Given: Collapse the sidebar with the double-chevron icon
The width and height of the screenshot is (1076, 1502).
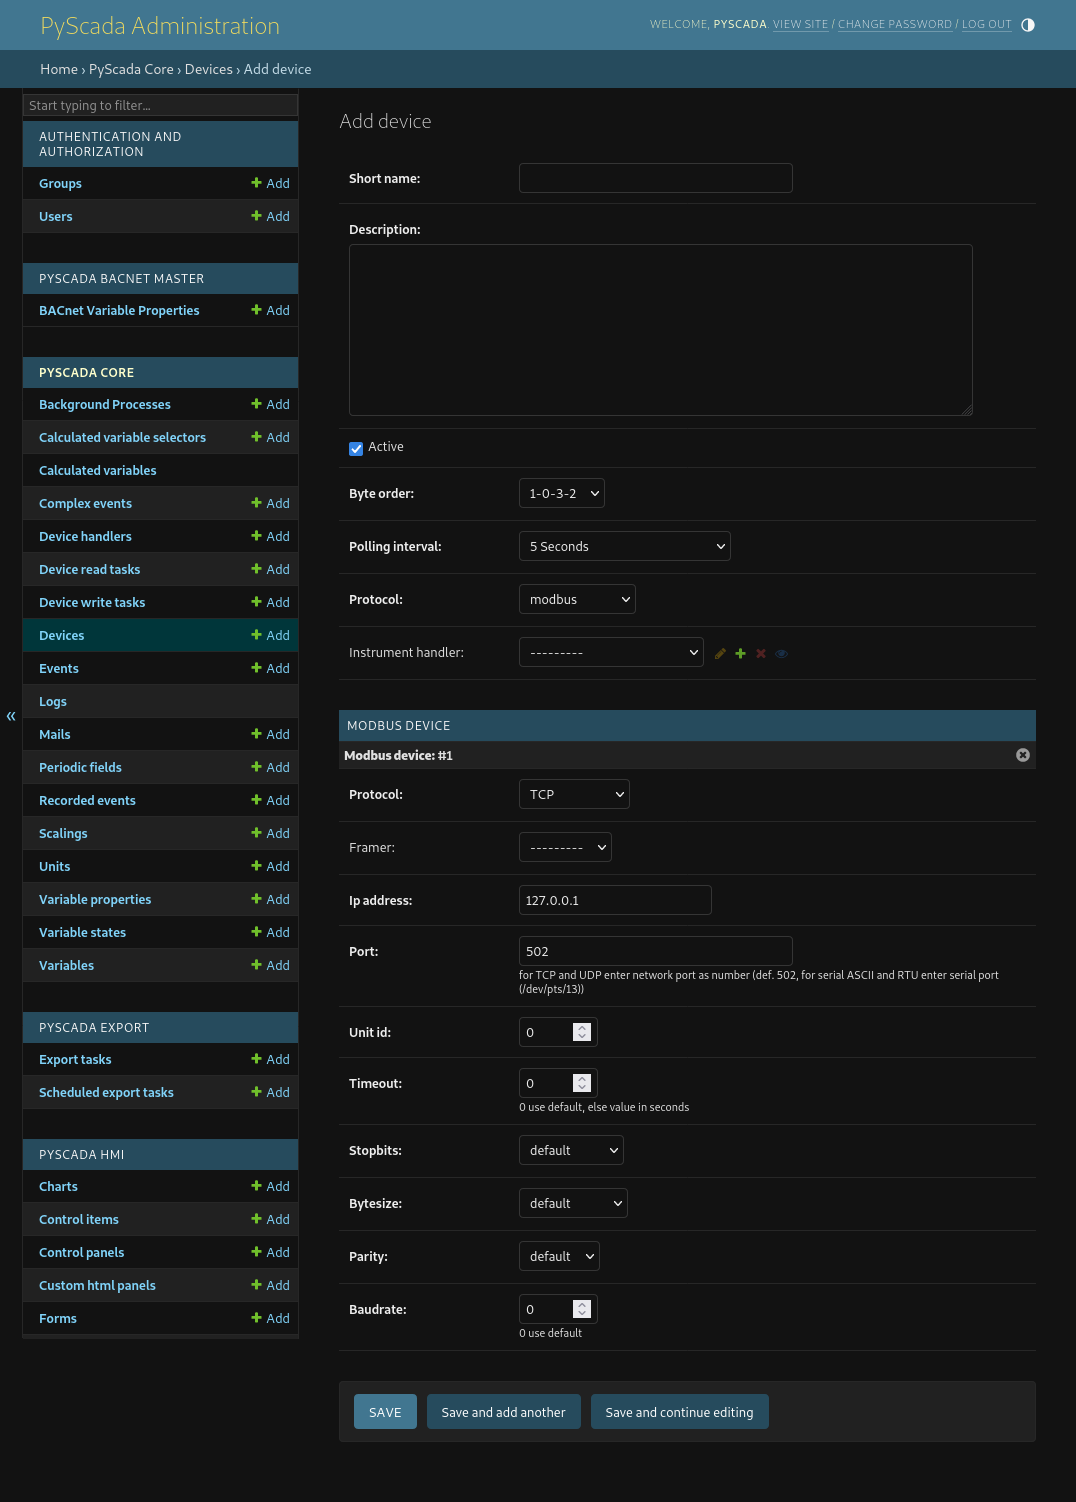Looking at the screenshot, I should (11, 716).
